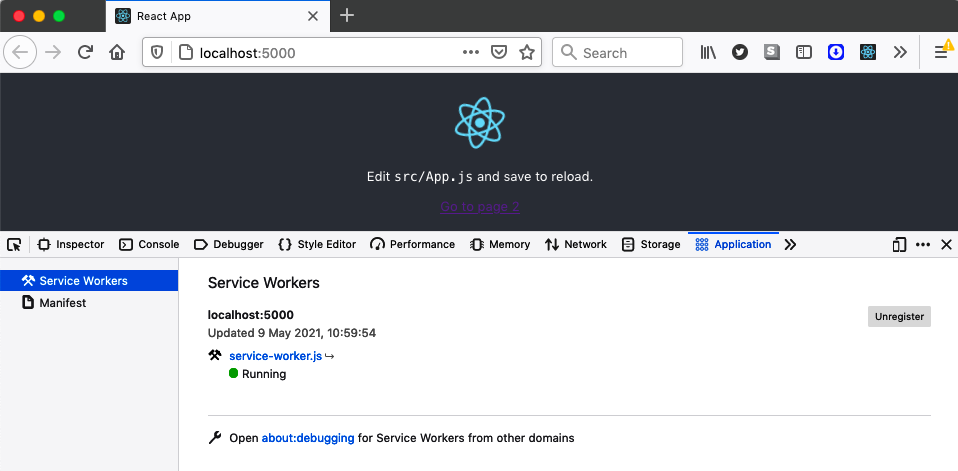Viewport: 958px width, 471px height.
Task: Open the page actions three-dot menu
Action: click(470, 53)
